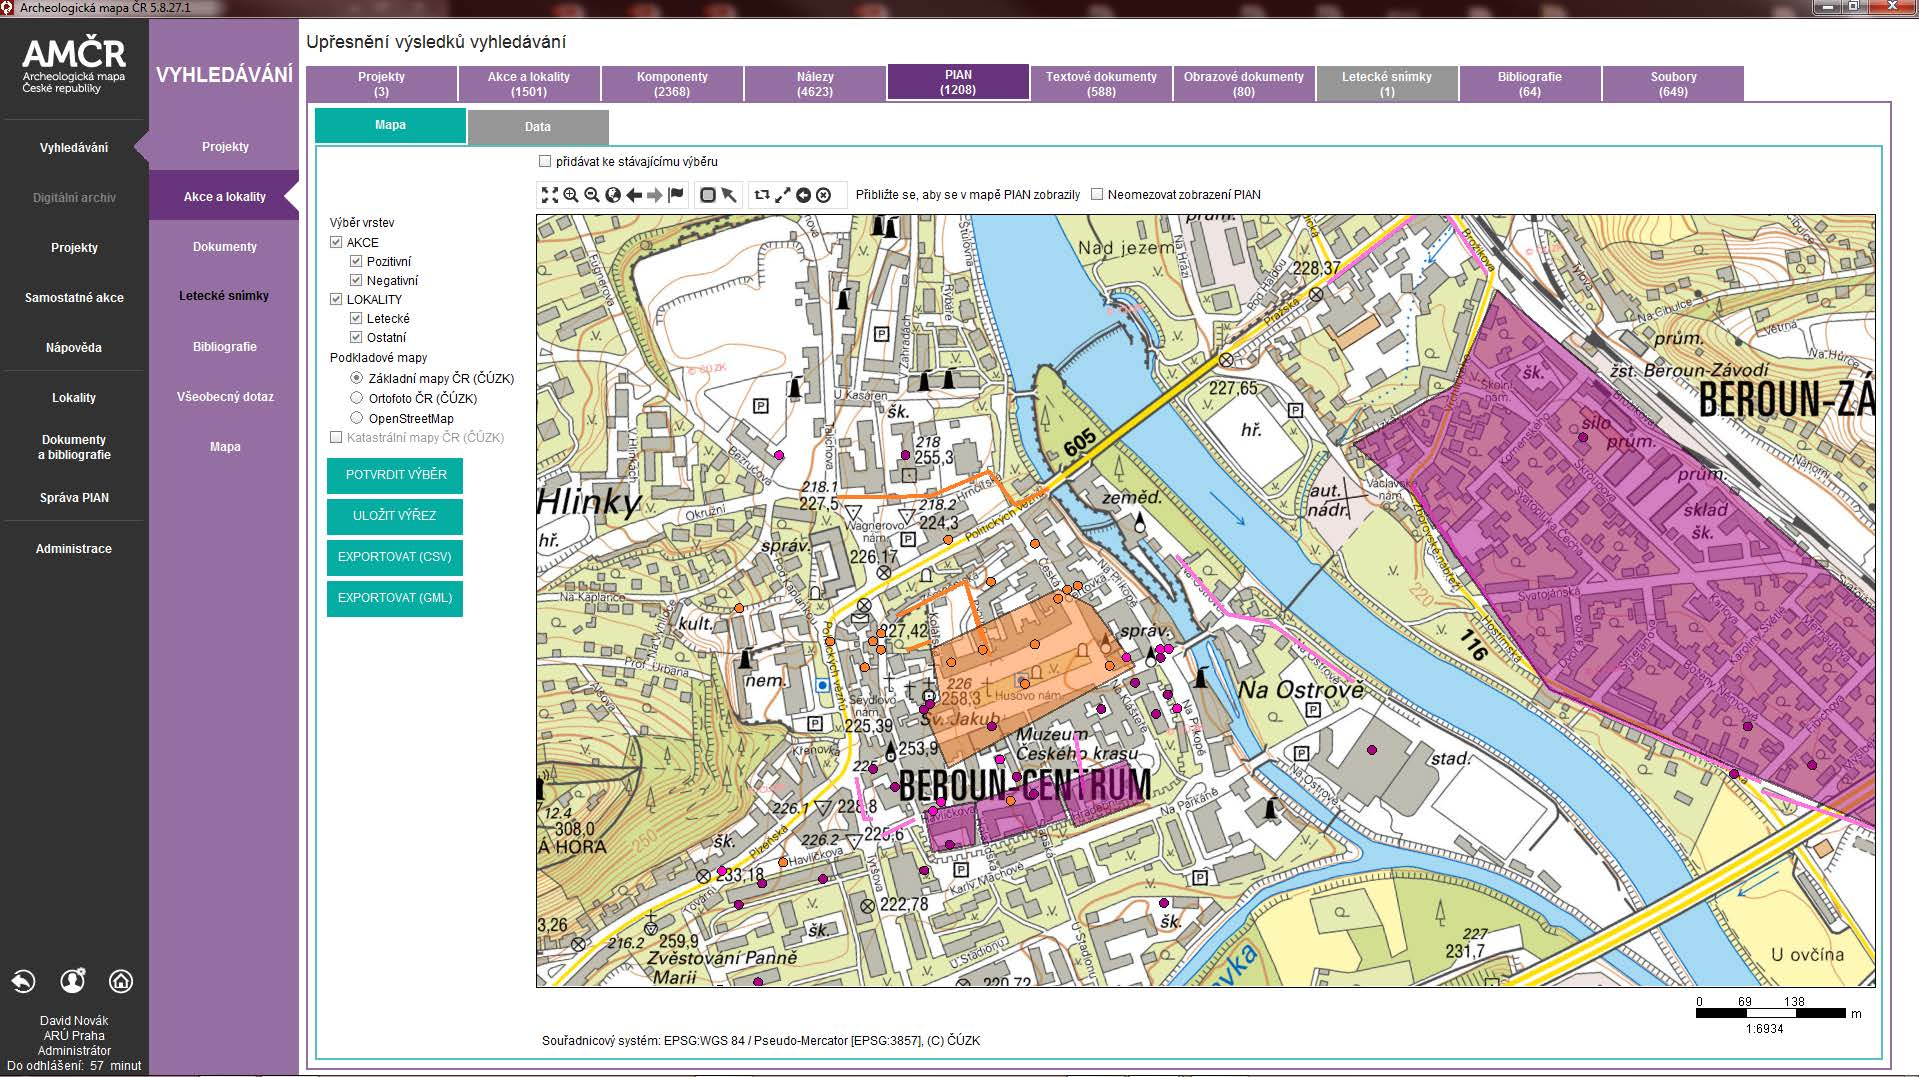Enable 'přidávat ke stávajícímu výběru' checkbox
The height and width of the screenshot is (1077, 1919).
click(x=545, y=161)
